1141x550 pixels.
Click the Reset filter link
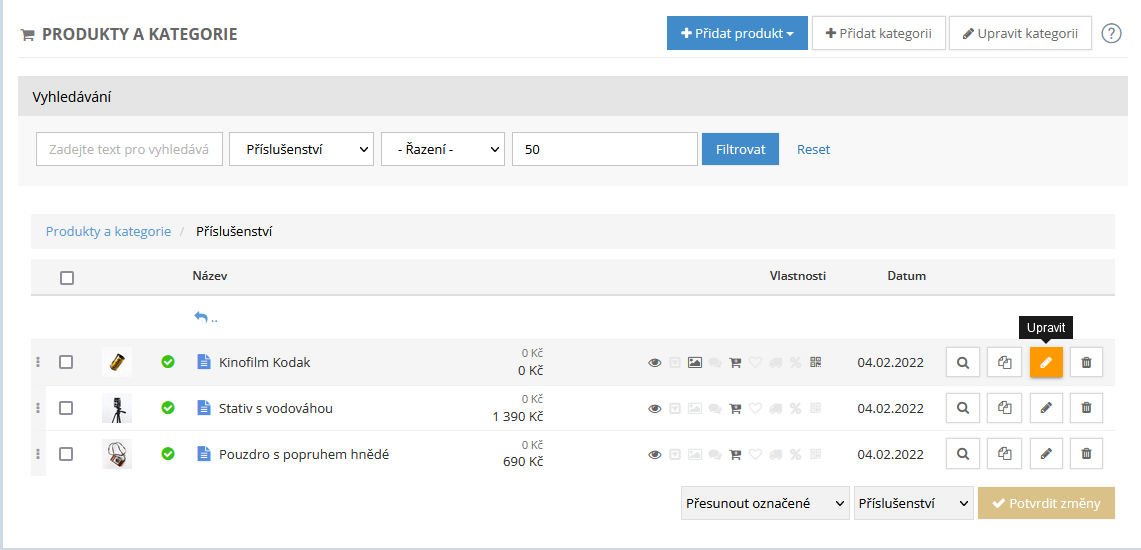click(813, 149)
